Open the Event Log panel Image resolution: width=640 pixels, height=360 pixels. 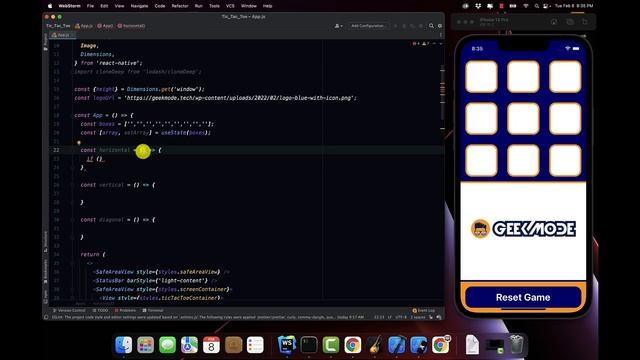(424, 311)
